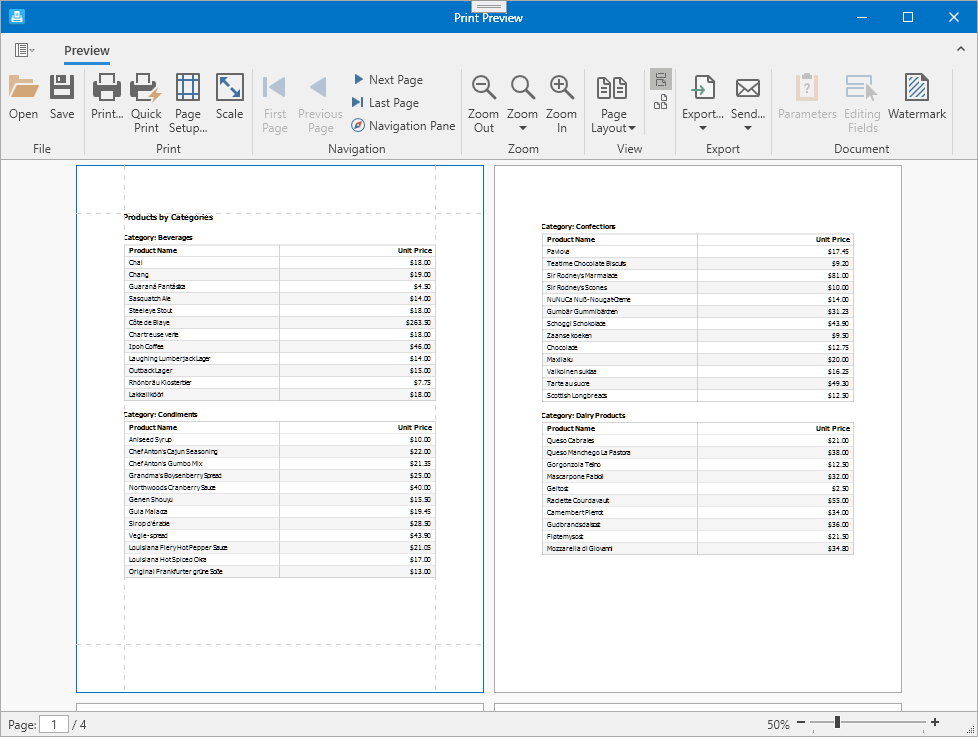Screen dimensions: 978x737
Task: Jump to the Last Page
Action: (385, 103)
